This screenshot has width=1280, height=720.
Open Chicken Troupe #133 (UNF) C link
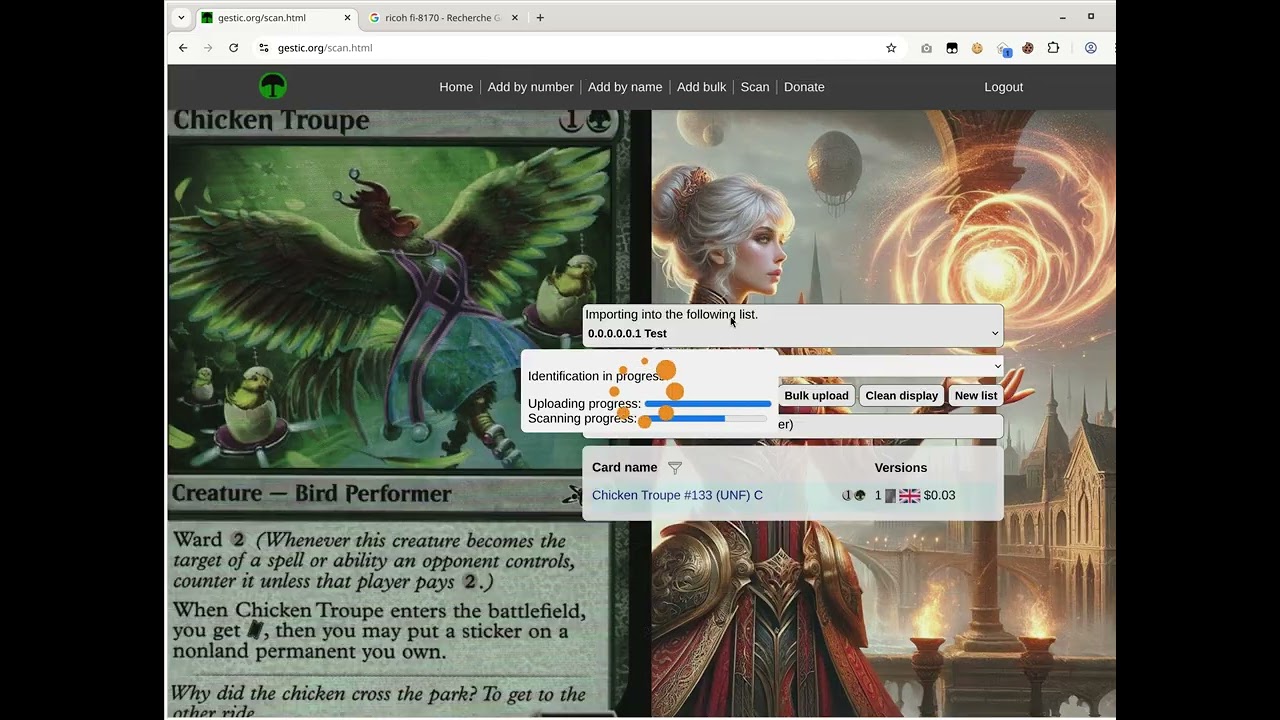click(x=677, y=496)
